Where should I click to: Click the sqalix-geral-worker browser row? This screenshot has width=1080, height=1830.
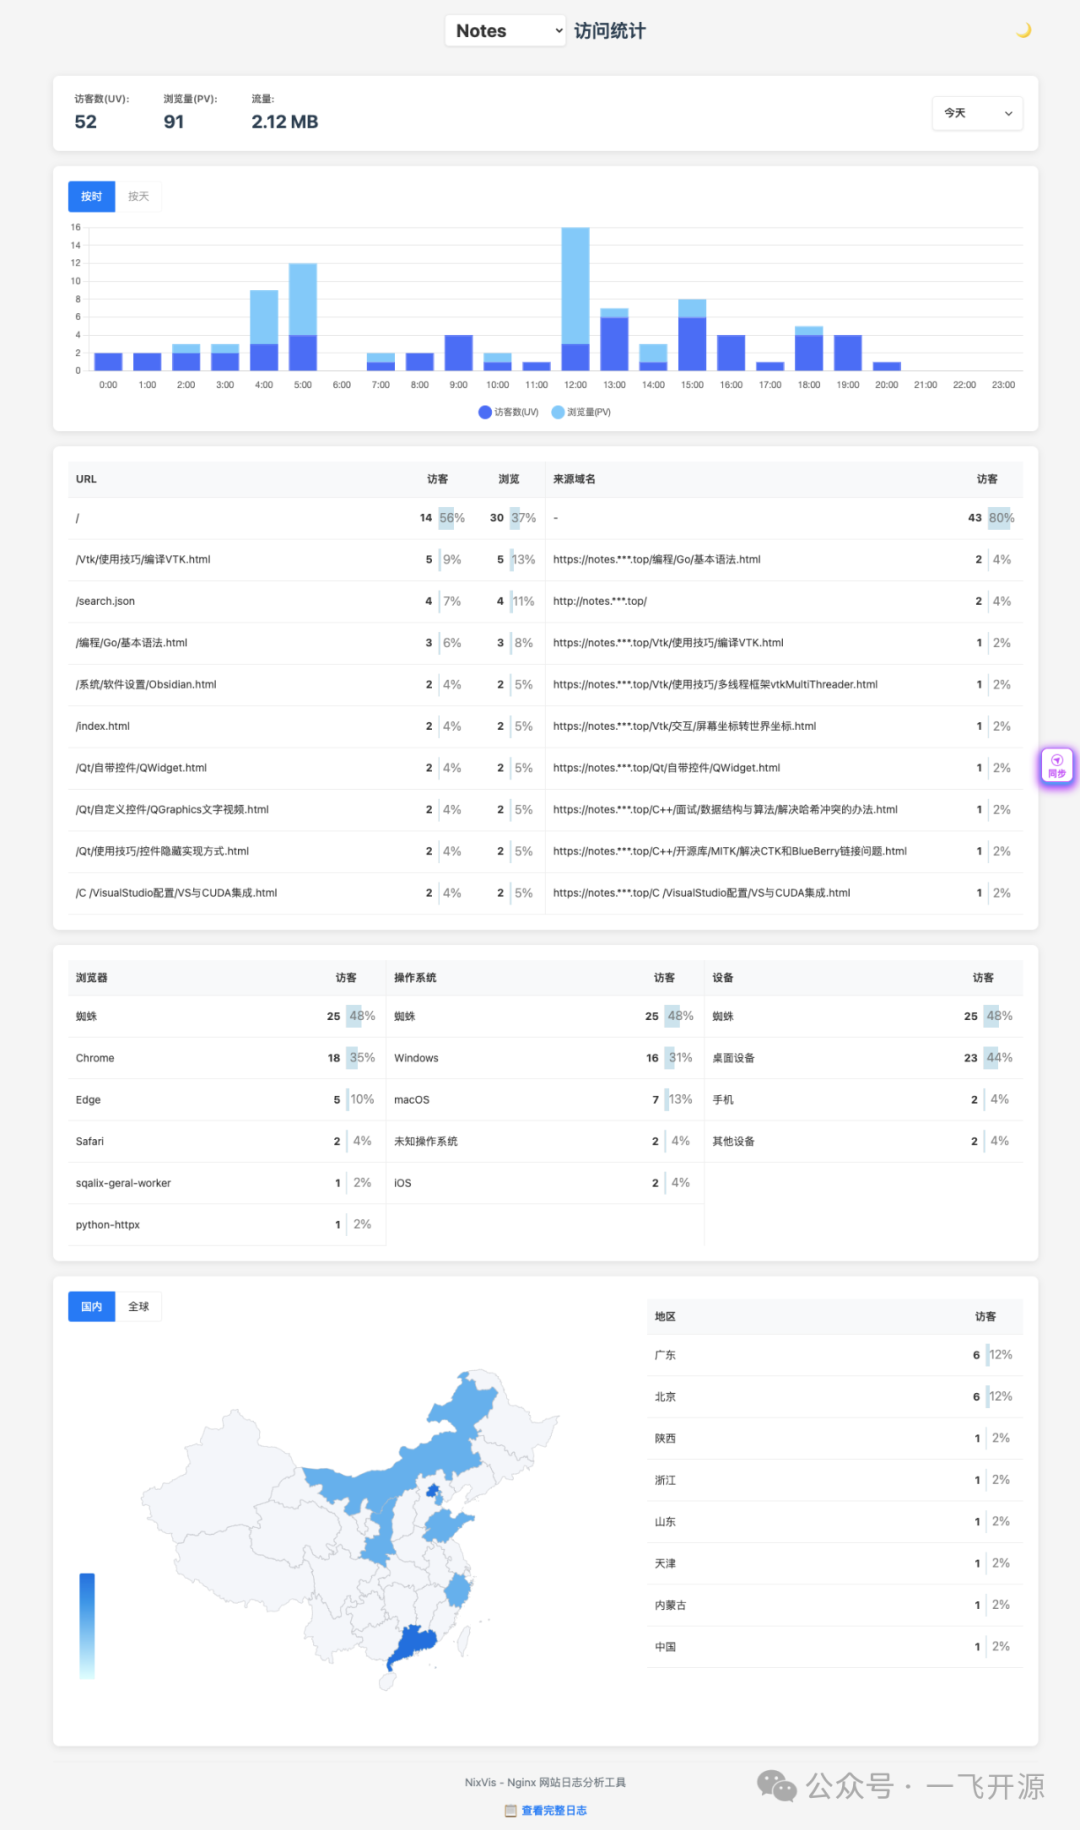point(227,1183)
